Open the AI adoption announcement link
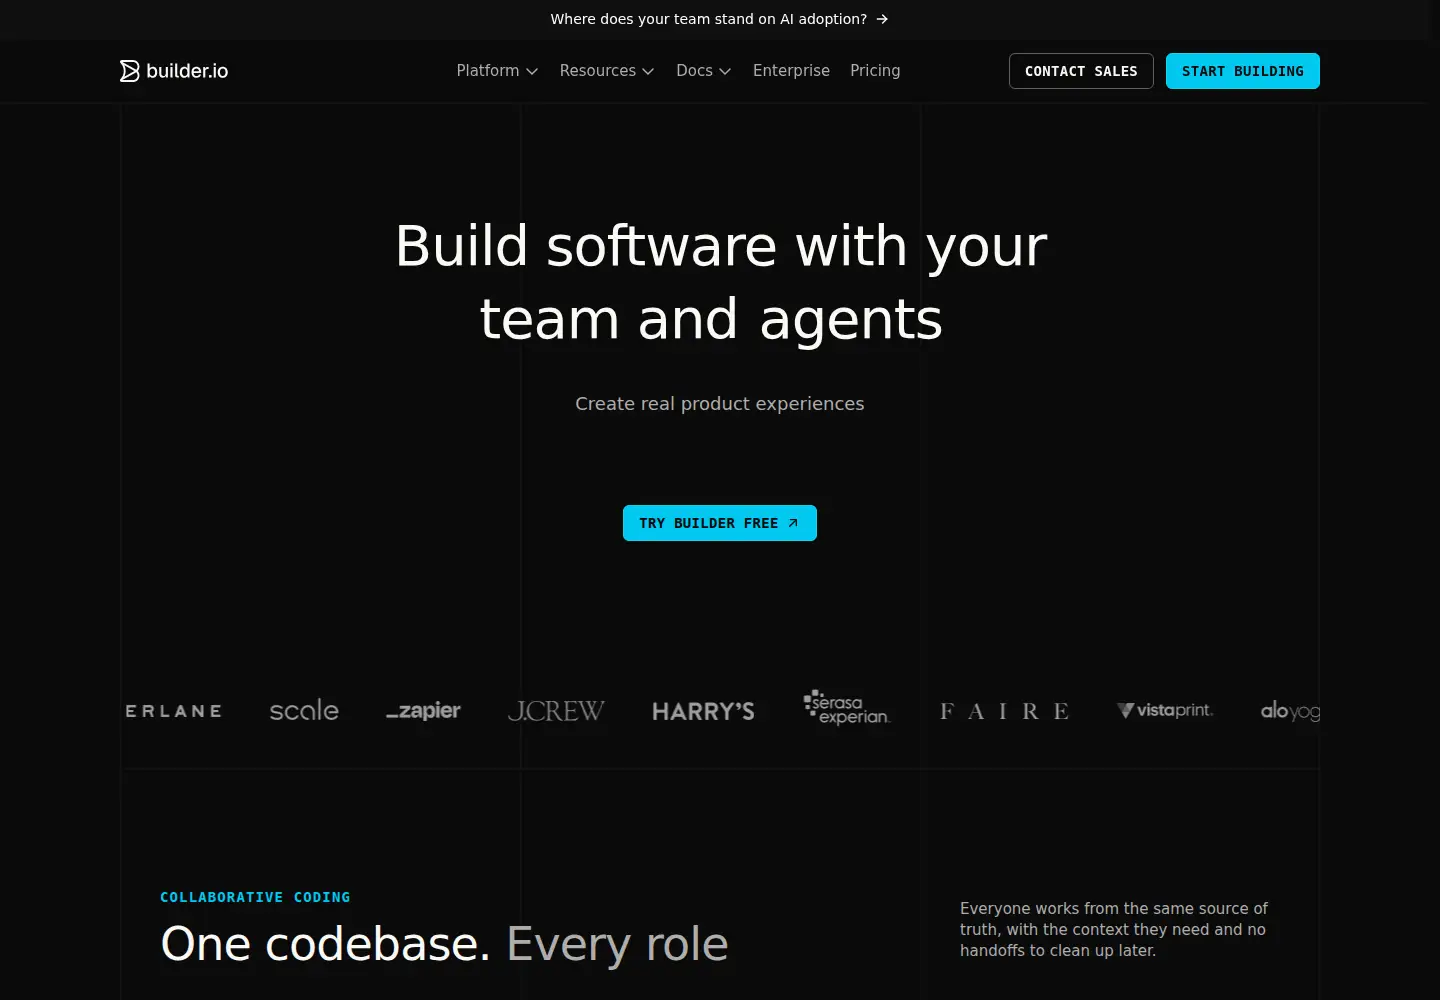 pos(719,19)
